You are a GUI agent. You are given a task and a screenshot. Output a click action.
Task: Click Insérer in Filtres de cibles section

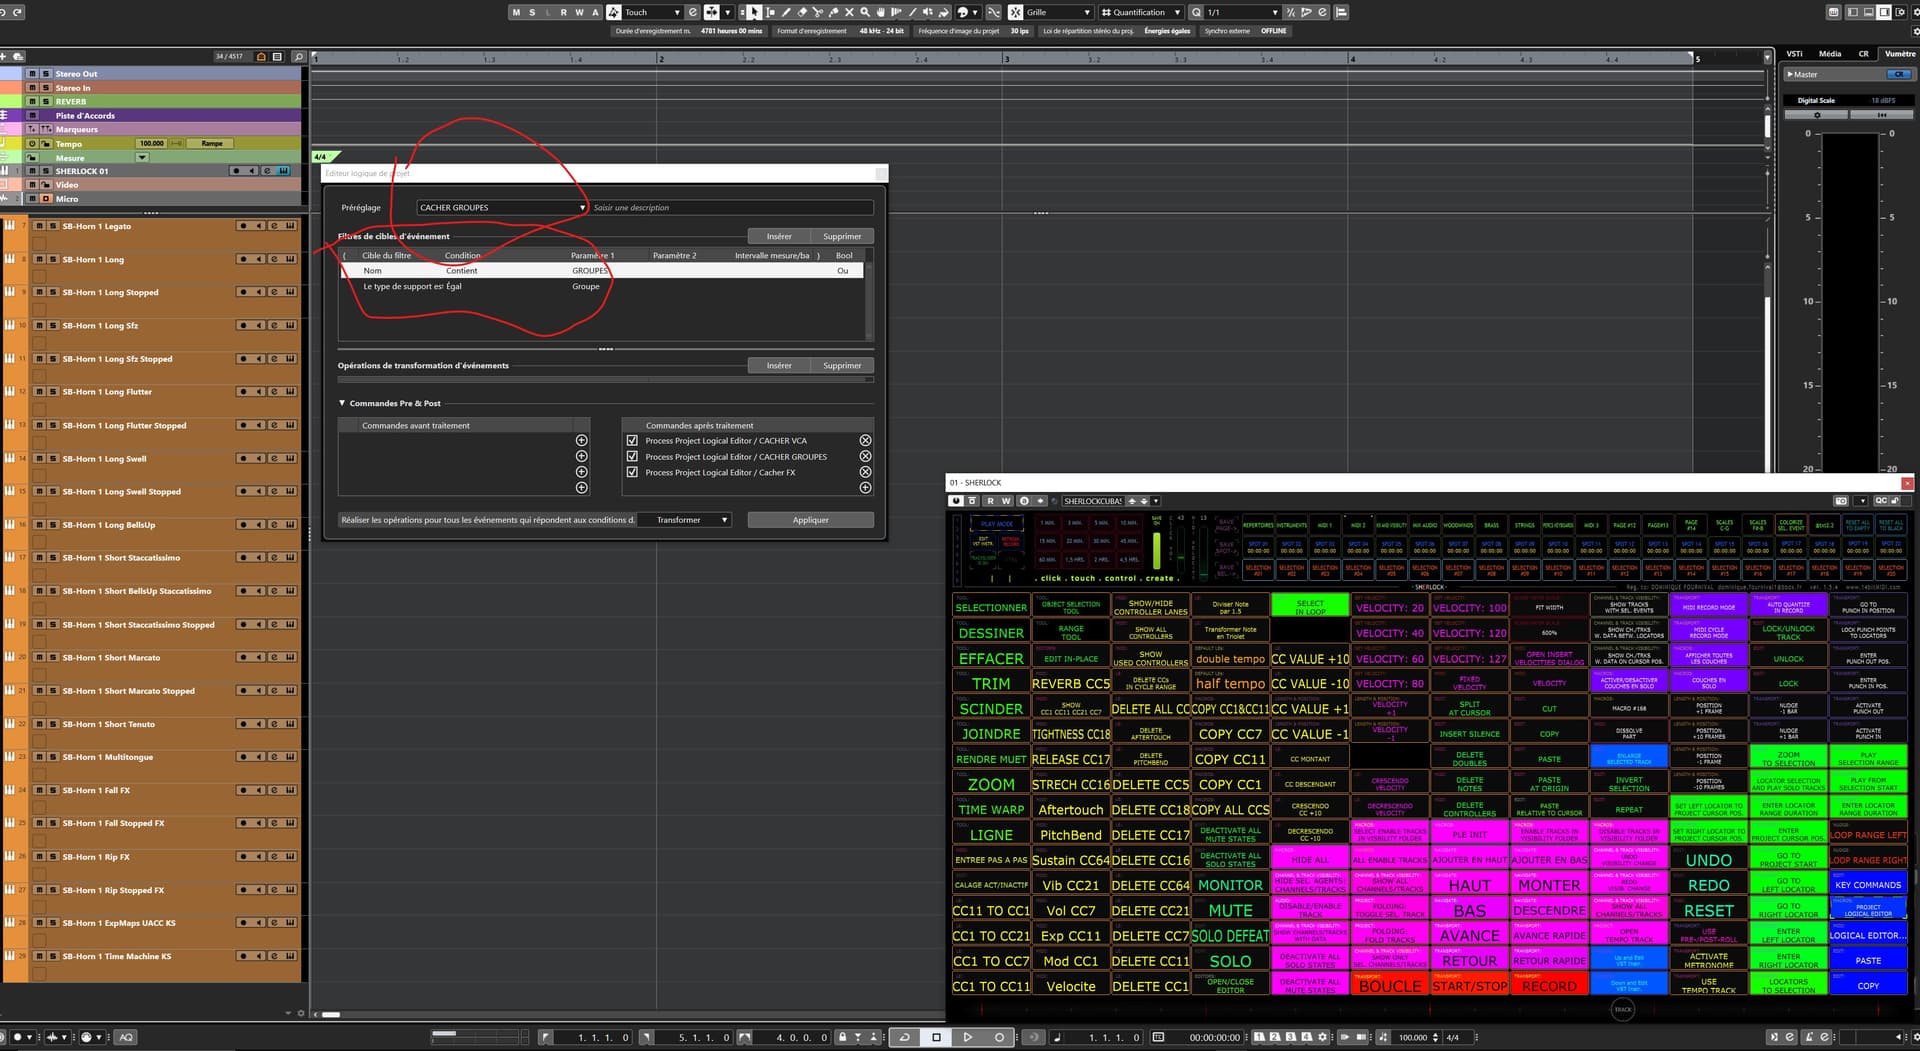point(779,236)
